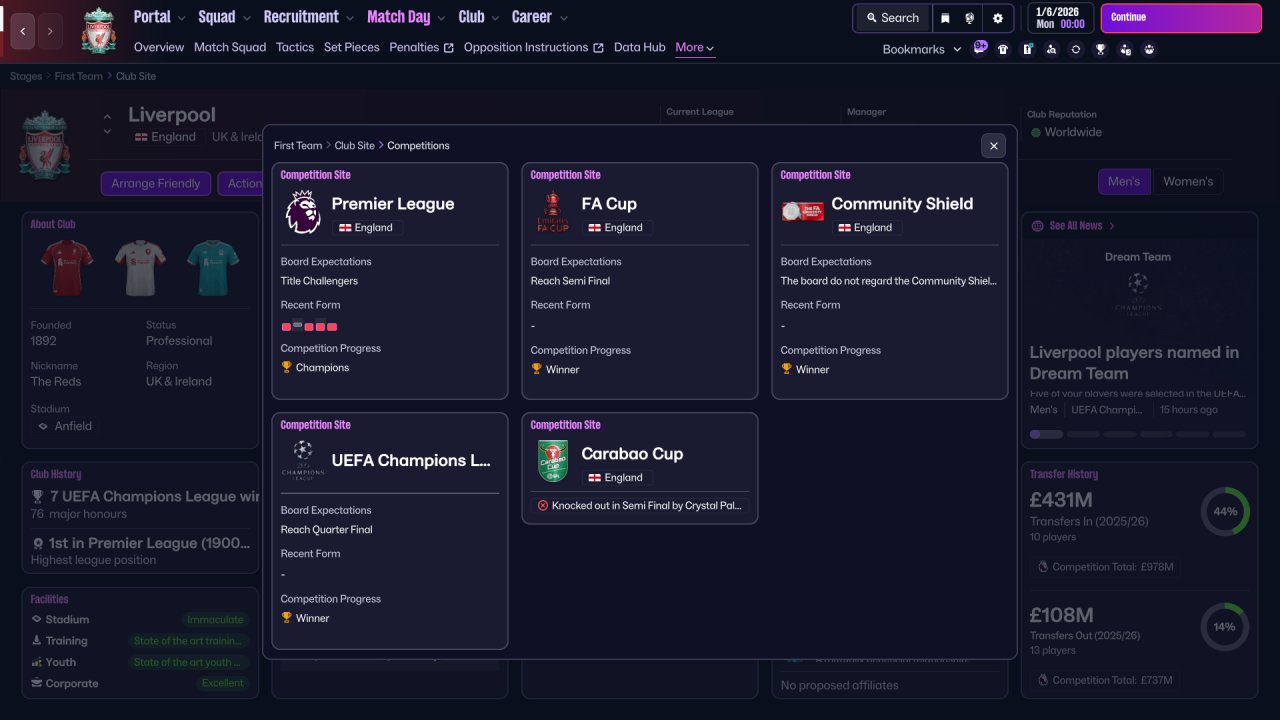Open the Tactics tab
The height and width of the screenshot is (720, 1280).
[295, 47]
